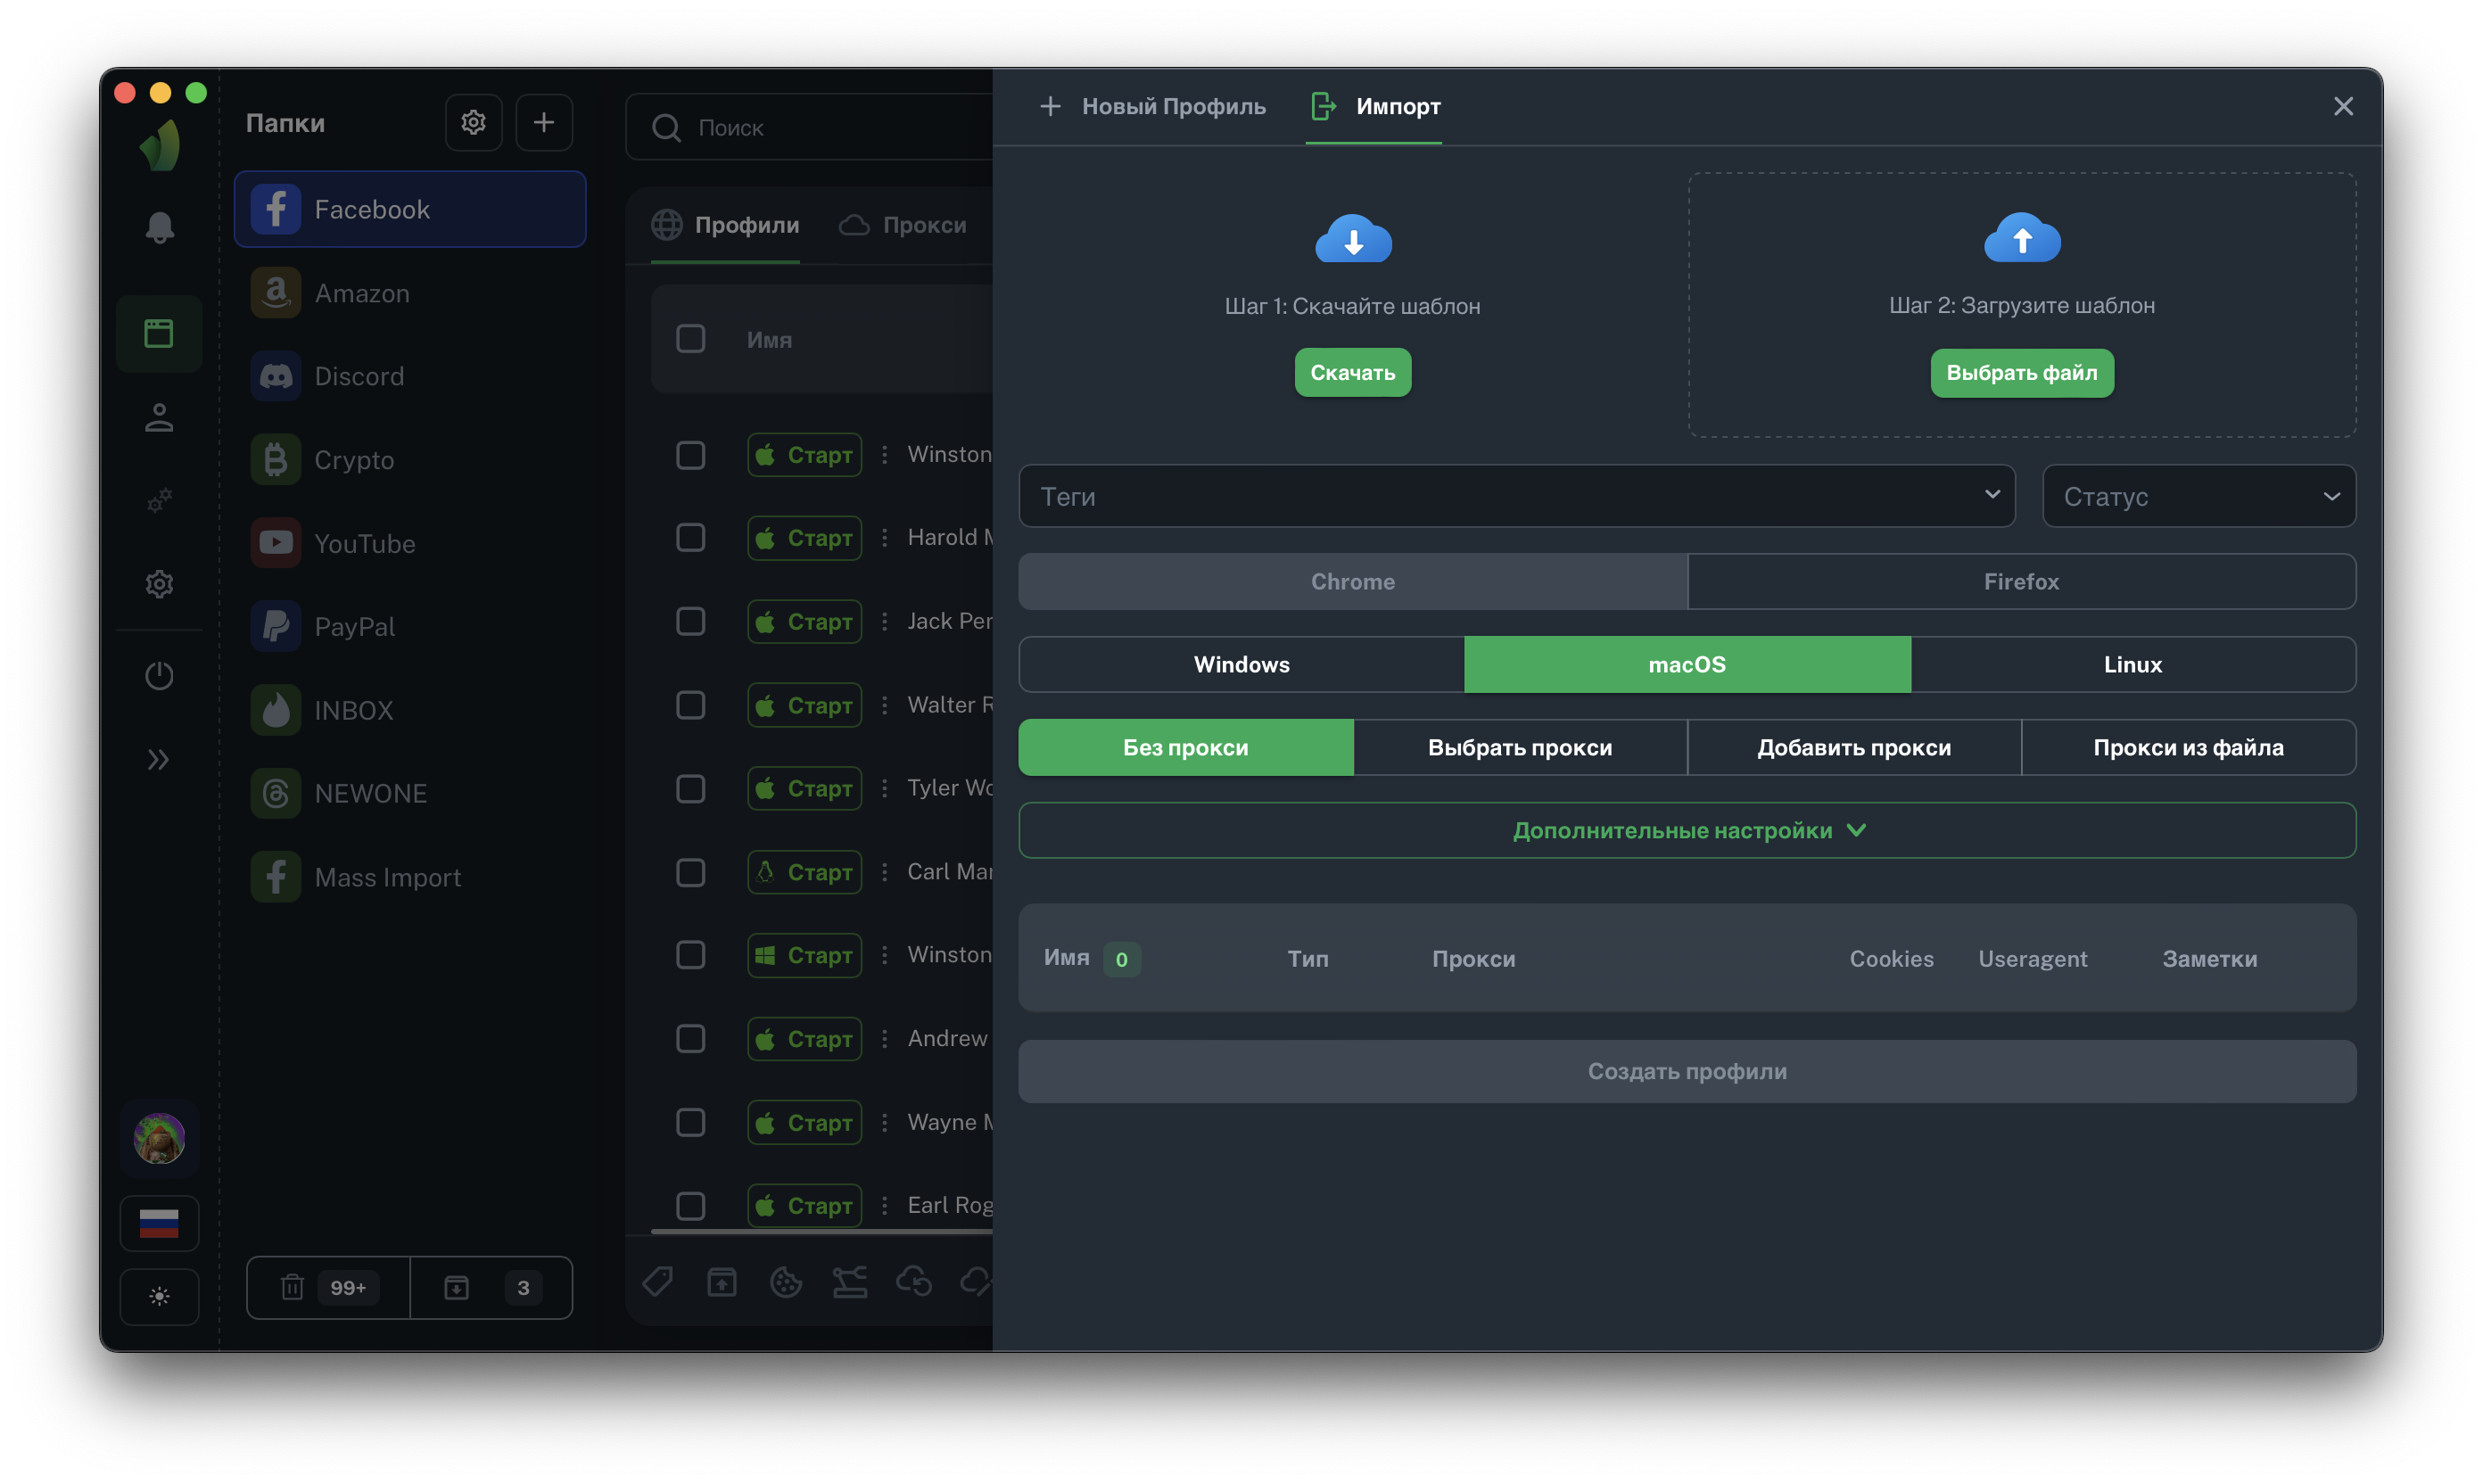Check the select-all checkbox beside Имя
The image size is (2483, 1484).
[x=690, y=339]
